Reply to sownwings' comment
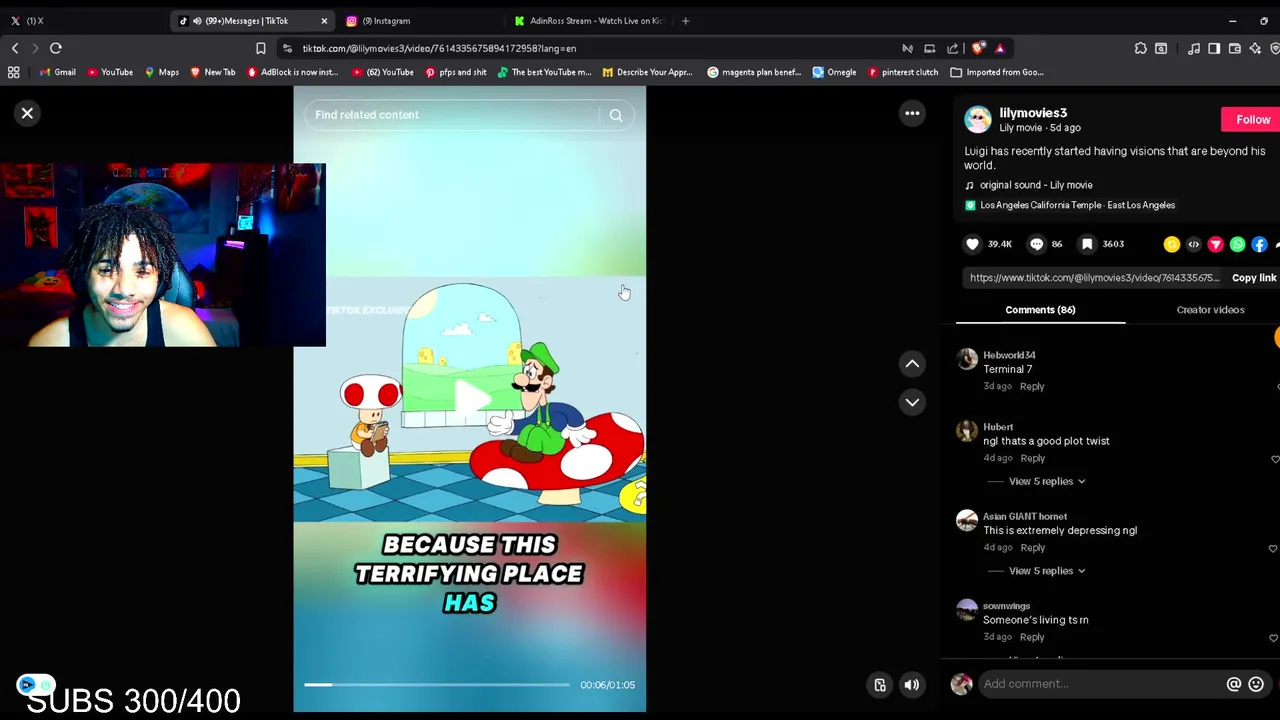 tap(1032, 637)
